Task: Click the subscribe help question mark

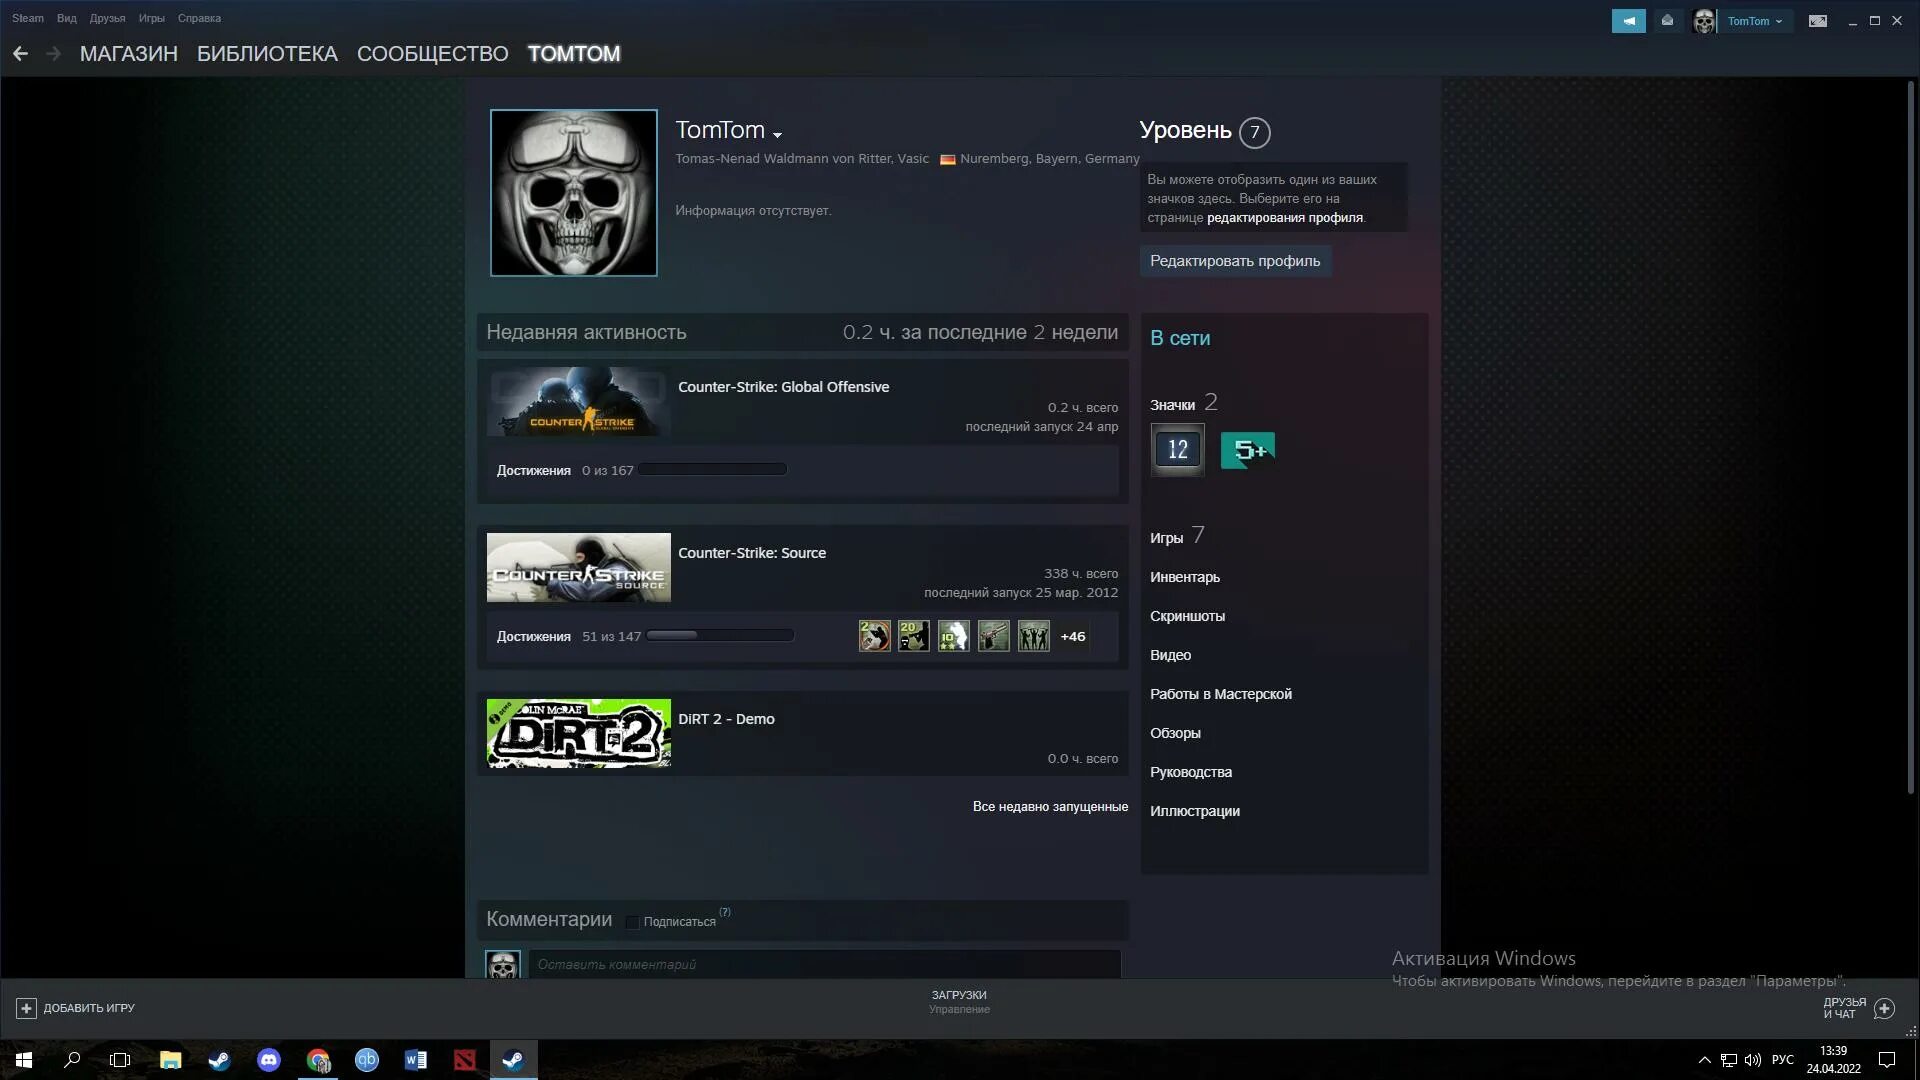Action: pyautogui.click(x=725, y=912)
